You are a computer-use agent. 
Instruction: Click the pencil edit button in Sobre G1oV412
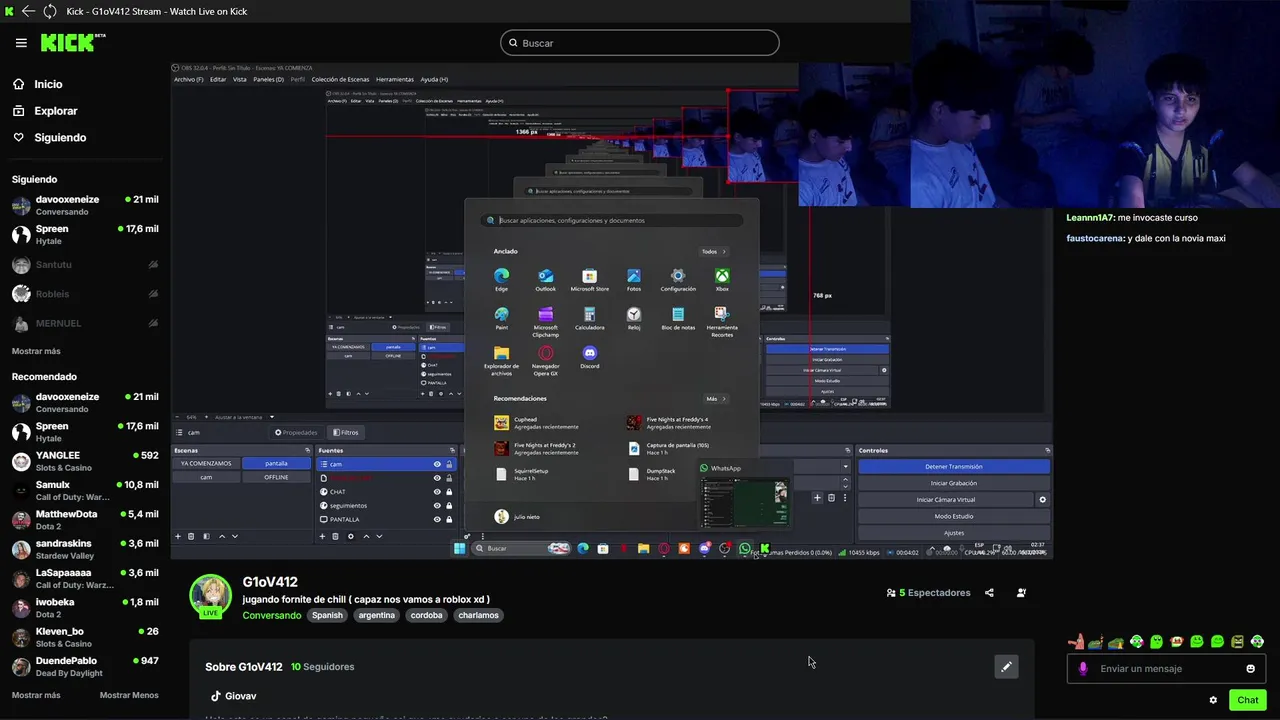coord(1007,667)
